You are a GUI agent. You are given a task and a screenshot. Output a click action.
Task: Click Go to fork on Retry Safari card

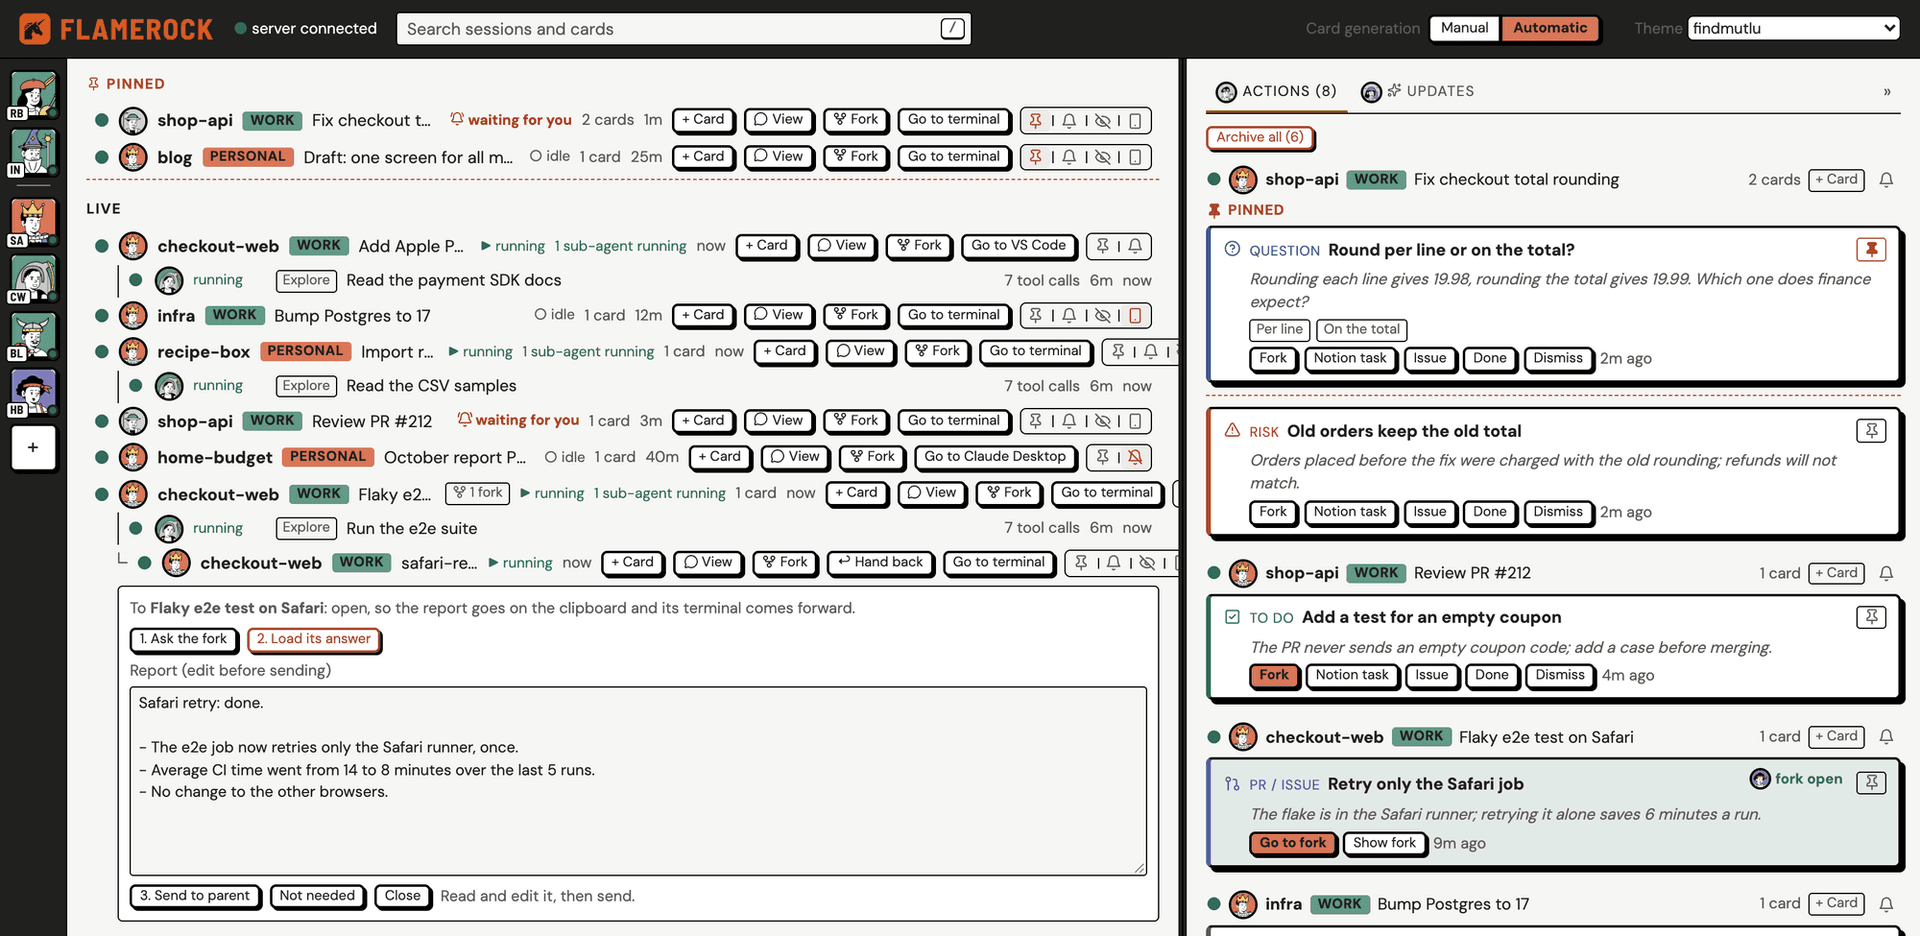click(1292, 844)
